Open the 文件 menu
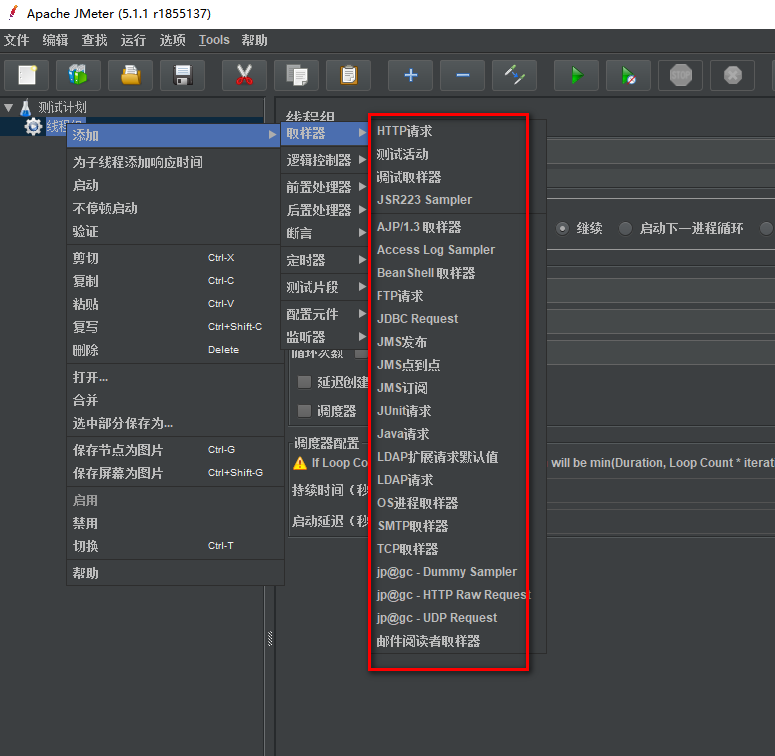 (16, 40)
